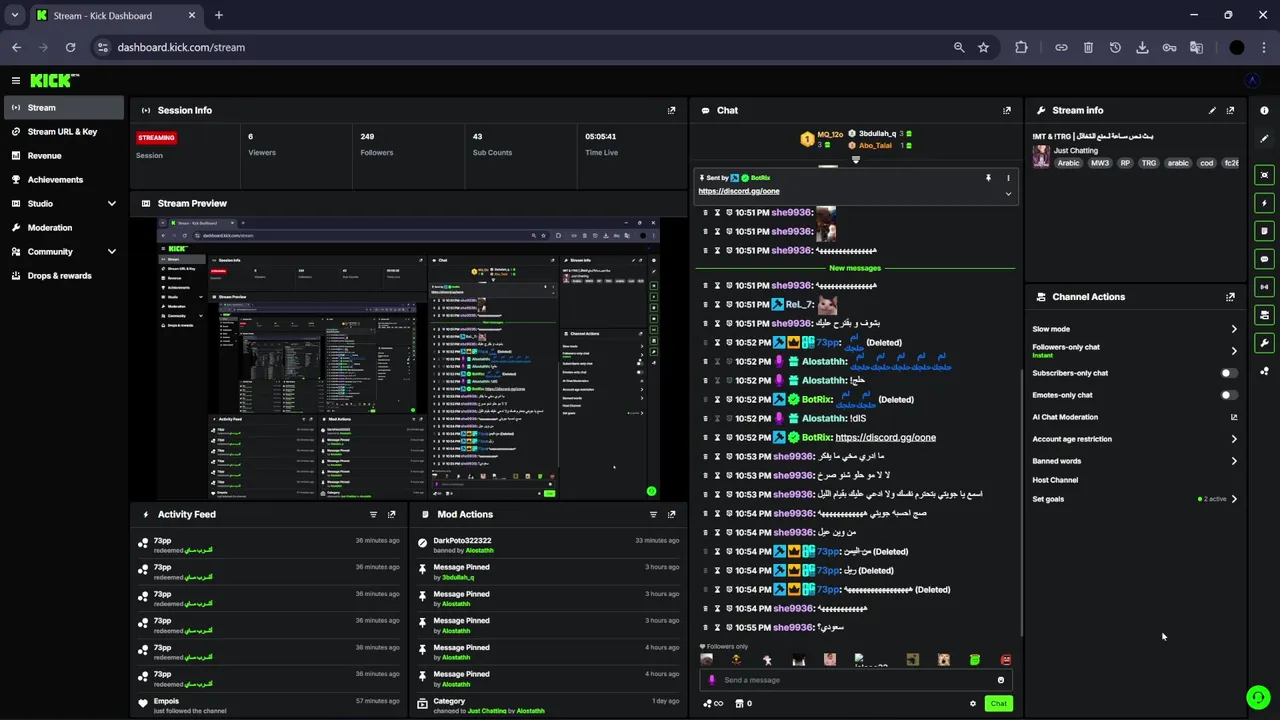Click the share icon at the rail bottom
The width and height of the screenshot is (1280, 720).
1264,371
